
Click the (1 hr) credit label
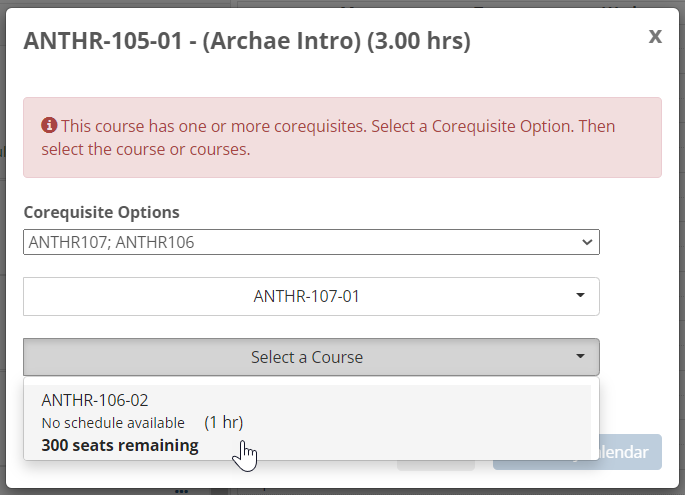[x=224, y=423]
